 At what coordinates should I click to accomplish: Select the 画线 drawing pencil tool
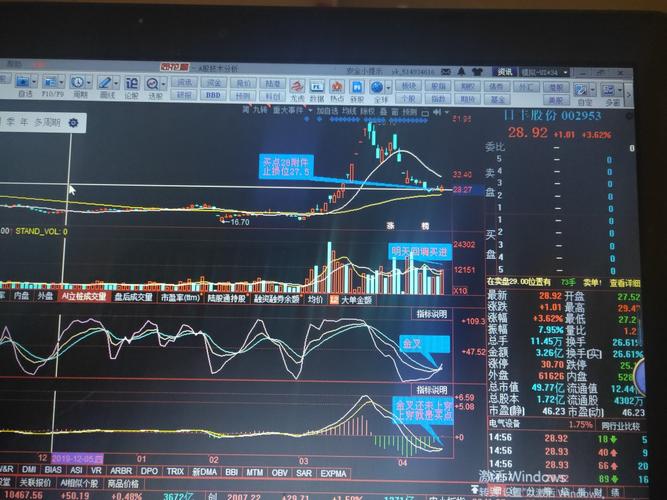coord(104,82)
